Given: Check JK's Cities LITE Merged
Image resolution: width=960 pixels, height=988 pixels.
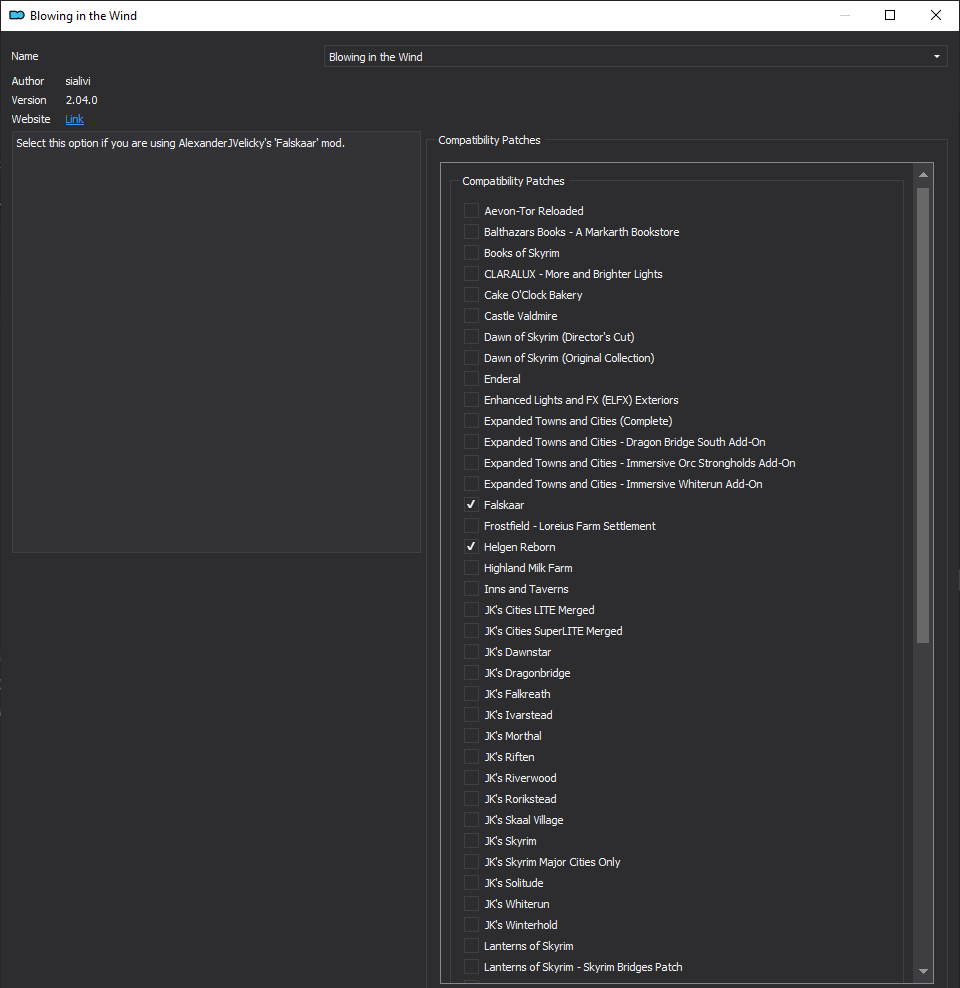Looking at the screenshot, I should tap(471, 610).
